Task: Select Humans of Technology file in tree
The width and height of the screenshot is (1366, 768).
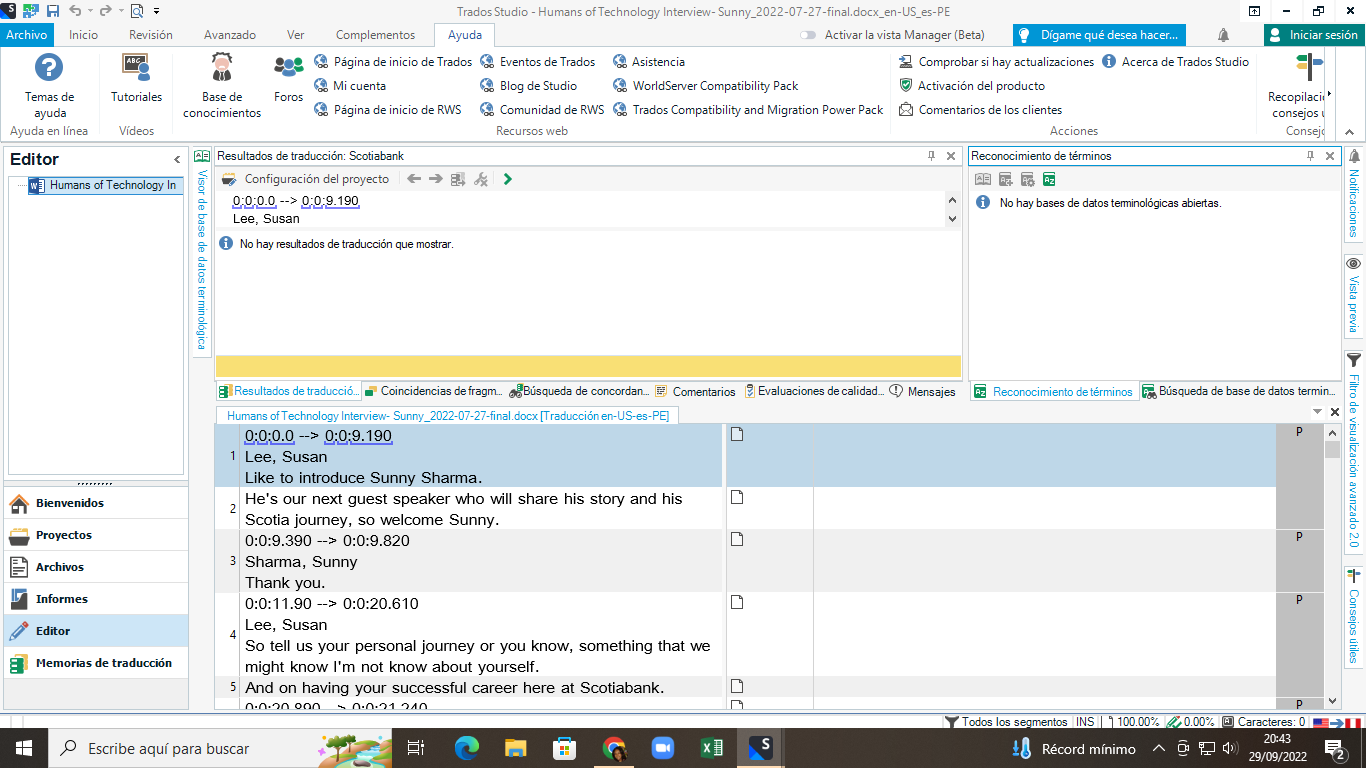Action: [x=104, y=185]
